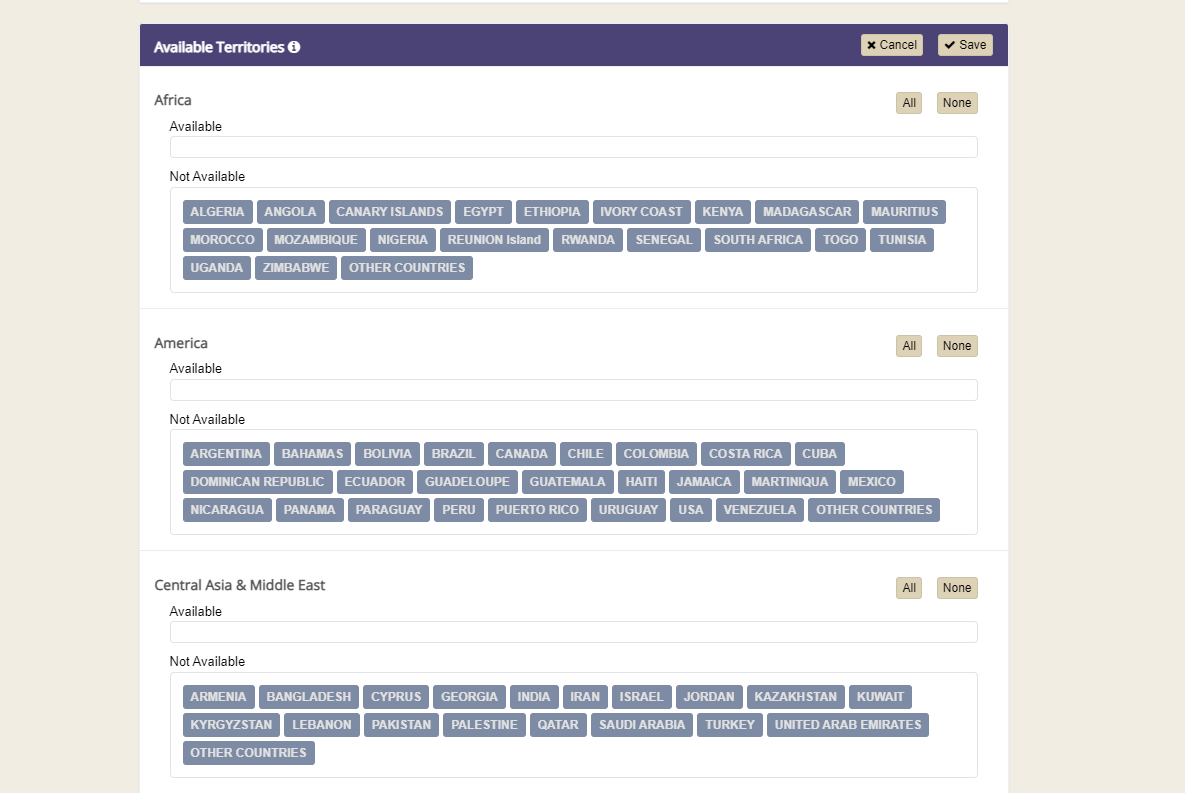Select the UNITED ARAB EMIRATES tag
The height and width of the screenshot is (793, 1185).
click(x=847, y=725)
